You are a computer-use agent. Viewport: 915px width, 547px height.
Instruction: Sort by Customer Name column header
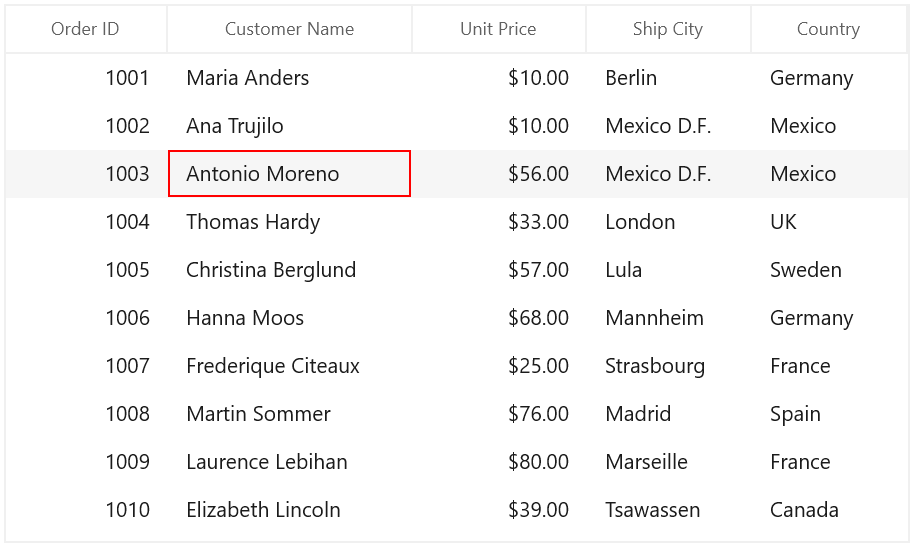289,29
